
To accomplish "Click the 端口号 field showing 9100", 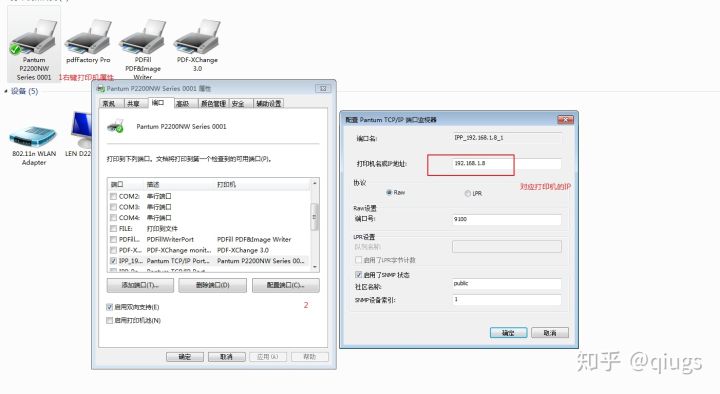I will pyautogui.click(x=507, y=220).
